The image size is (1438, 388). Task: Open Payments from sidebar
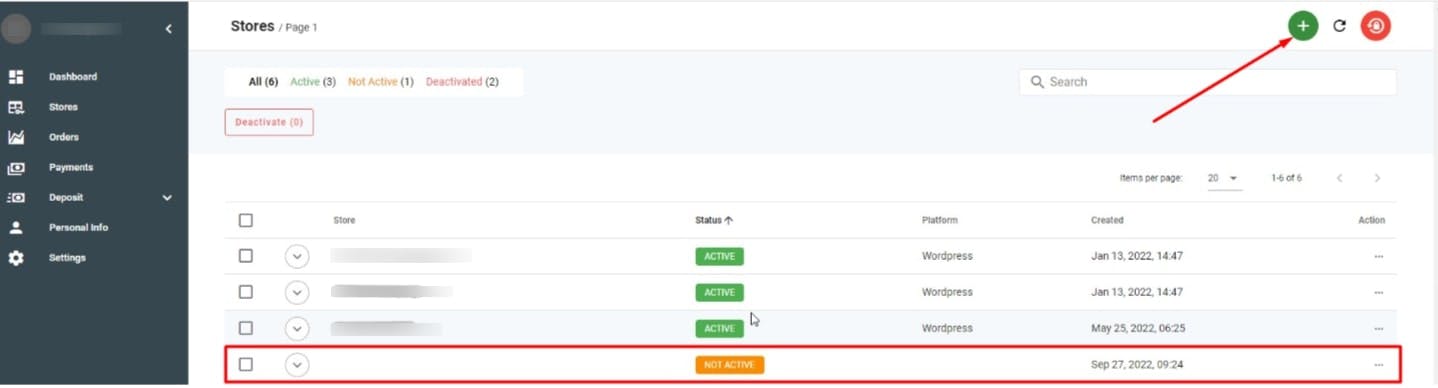[71, 167]
